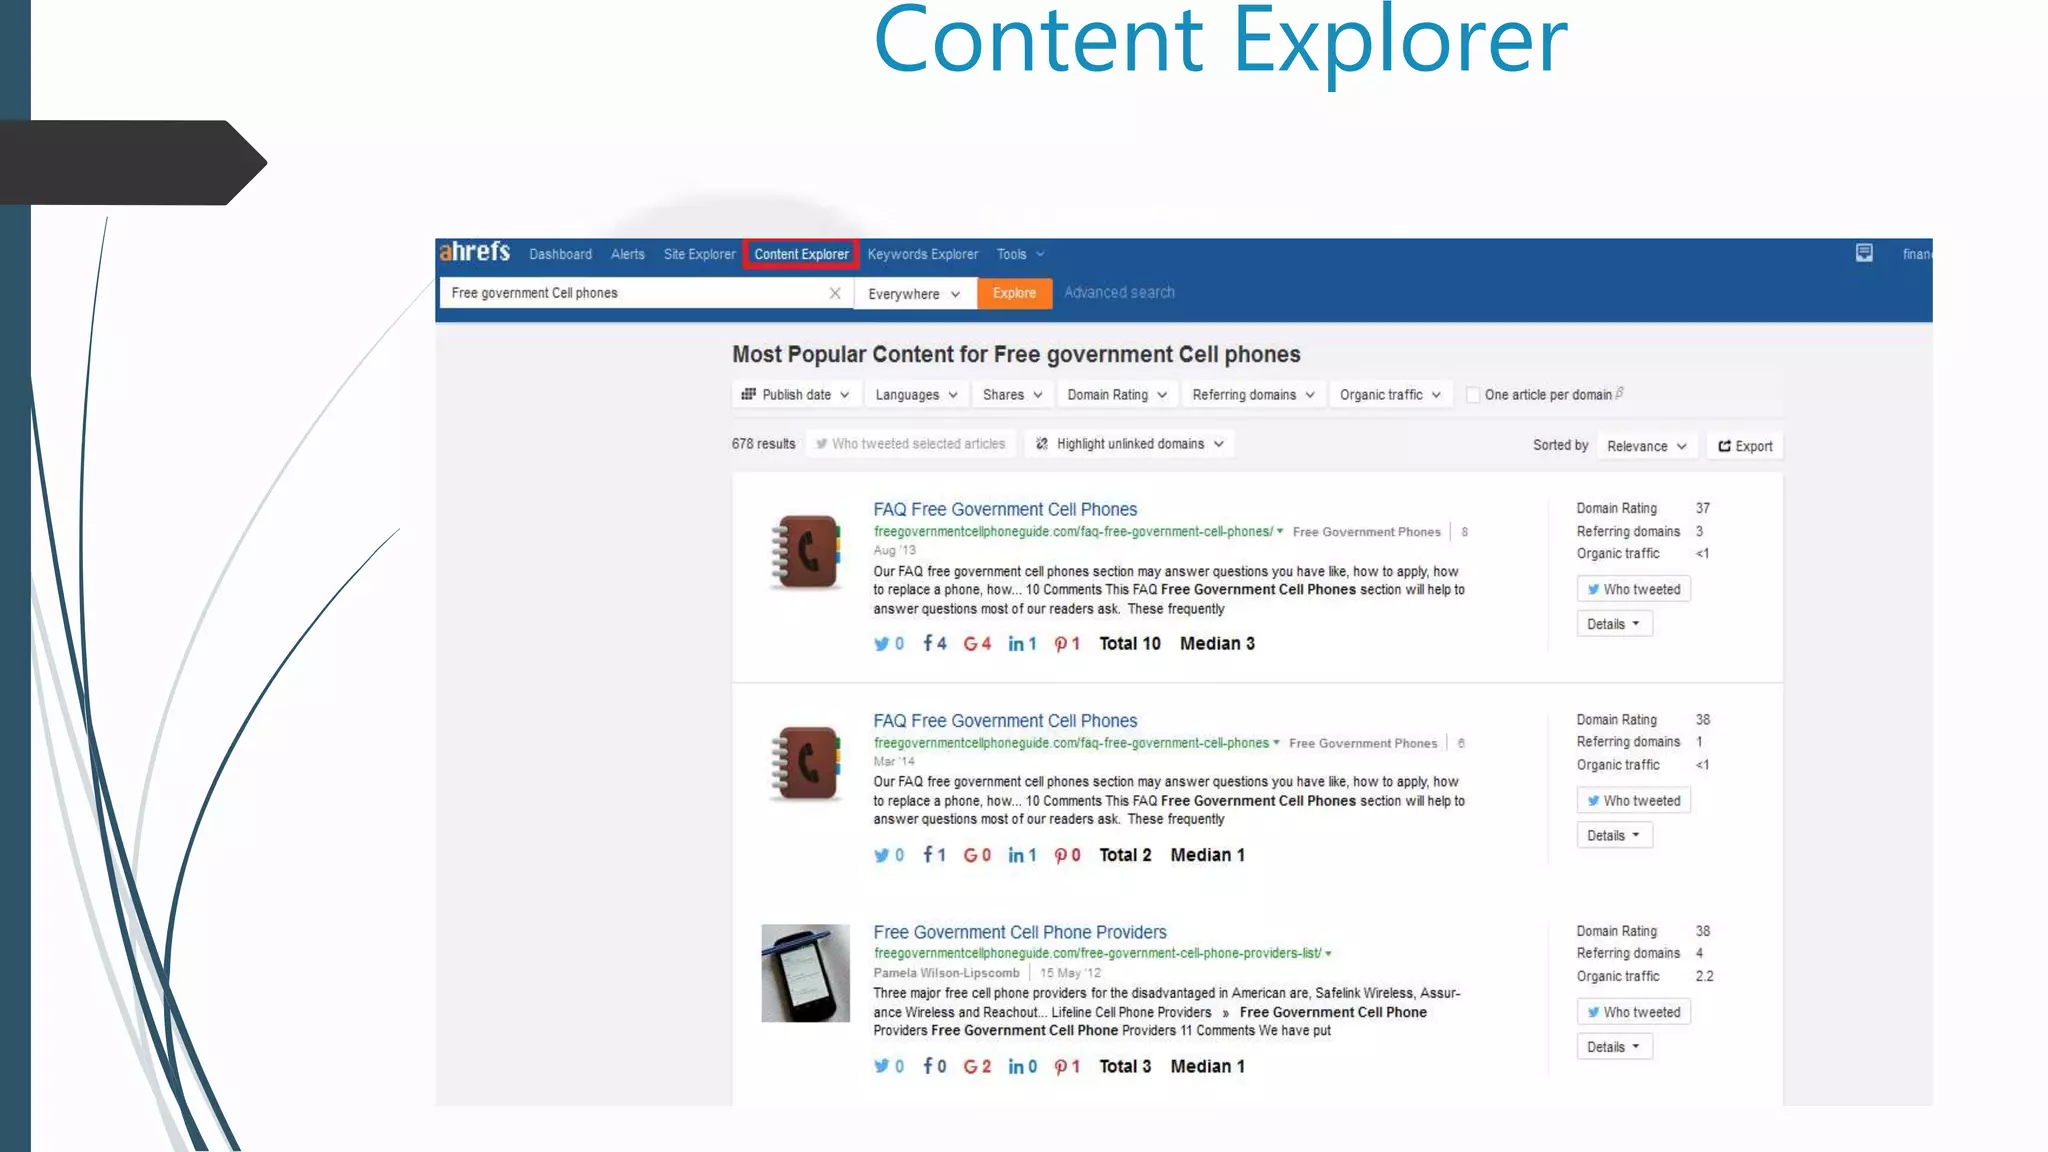This screenshot has width=2048, height=1152.
Task: Go to the Dashboard tab
Action: [560, 254]
